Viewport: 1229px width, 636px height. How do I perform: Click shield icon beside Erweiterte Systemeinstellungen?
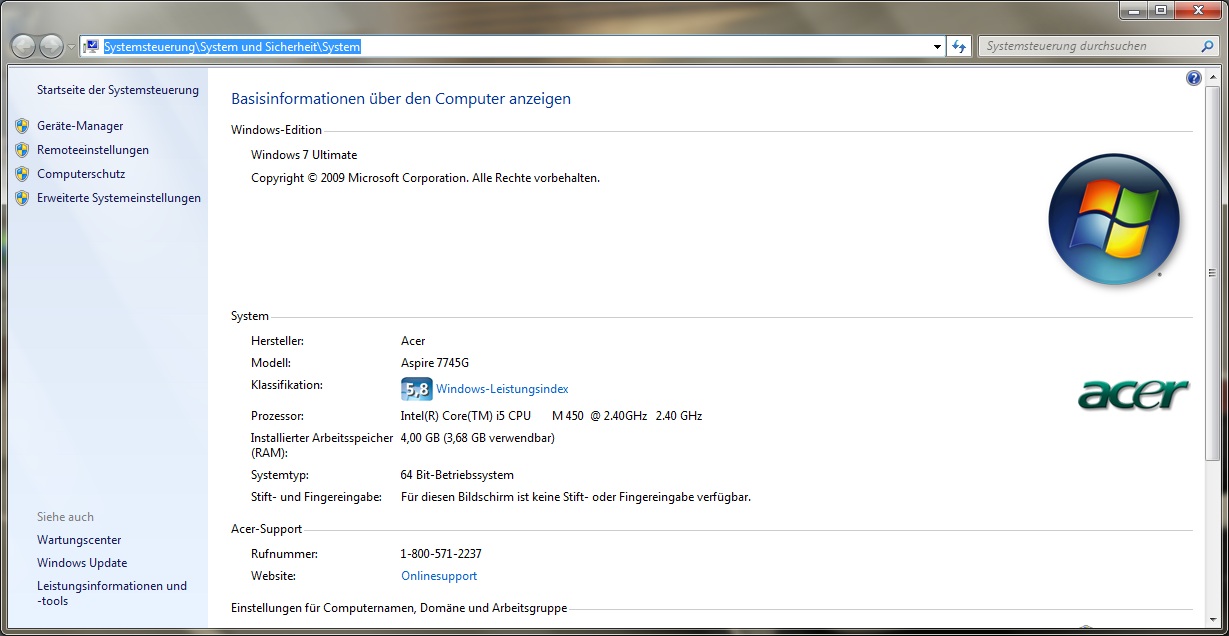tap(22, 198)
